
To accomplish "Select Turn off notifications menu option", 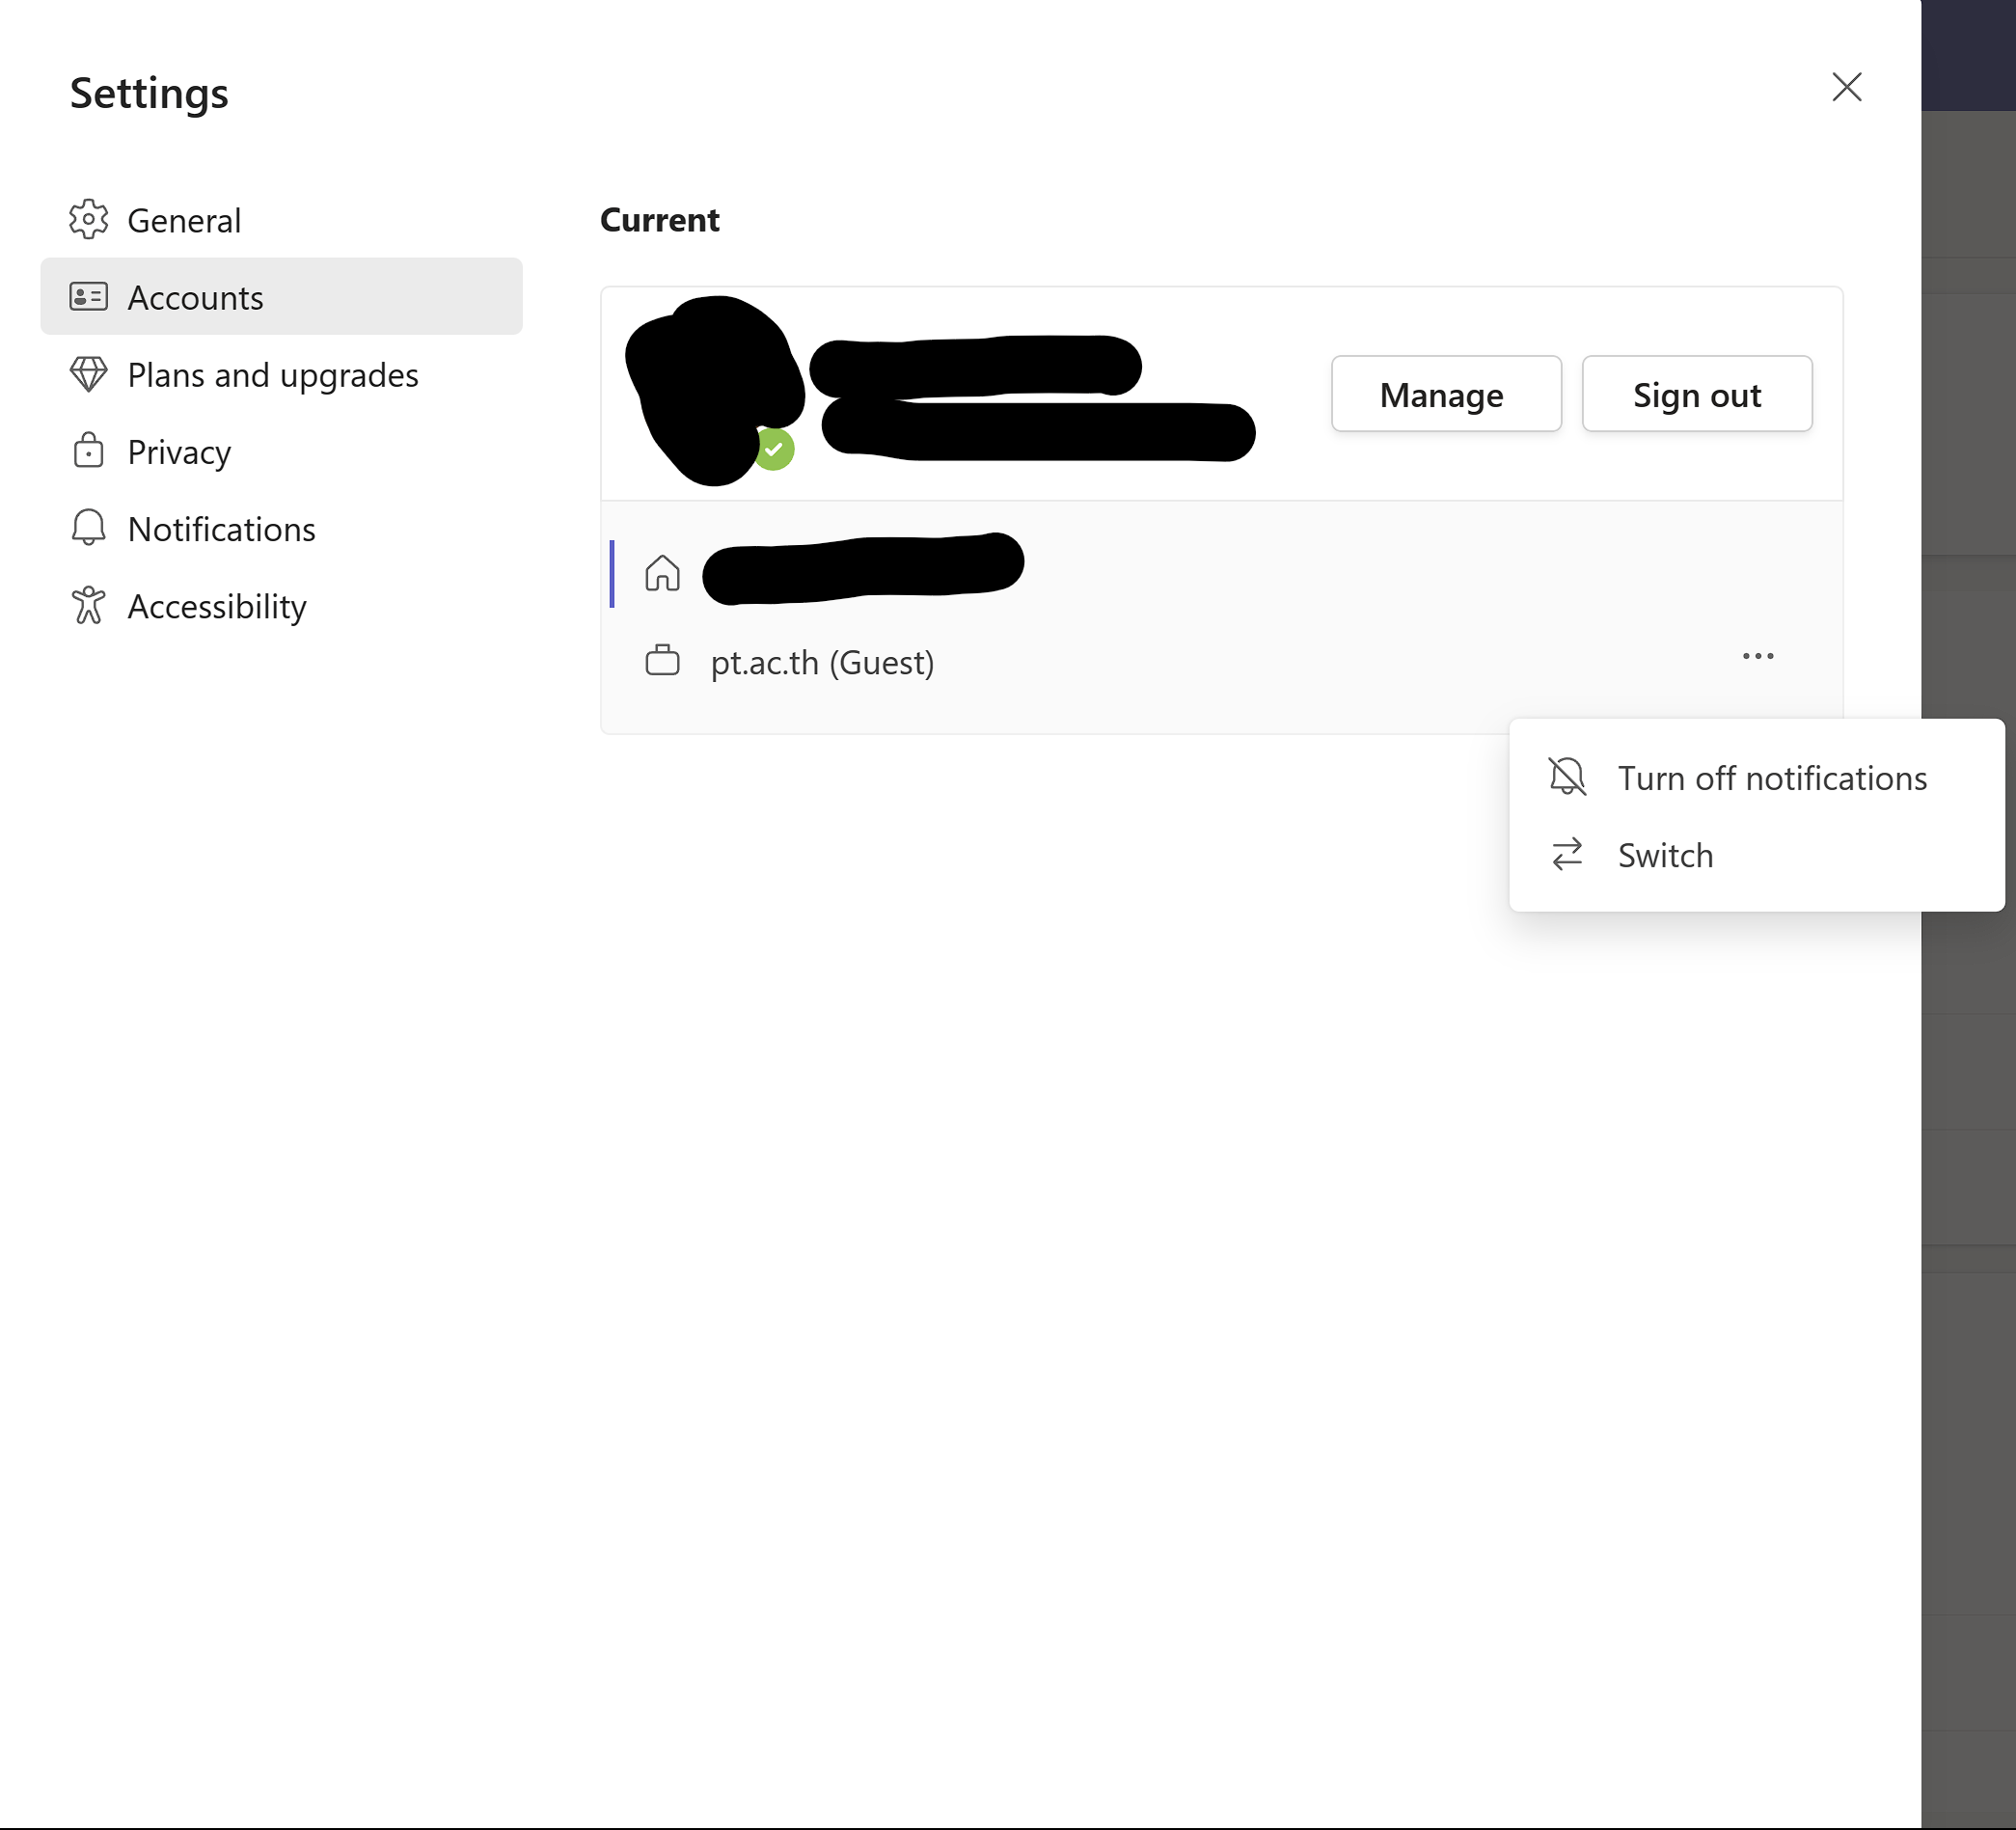I will coord(1771,778).
